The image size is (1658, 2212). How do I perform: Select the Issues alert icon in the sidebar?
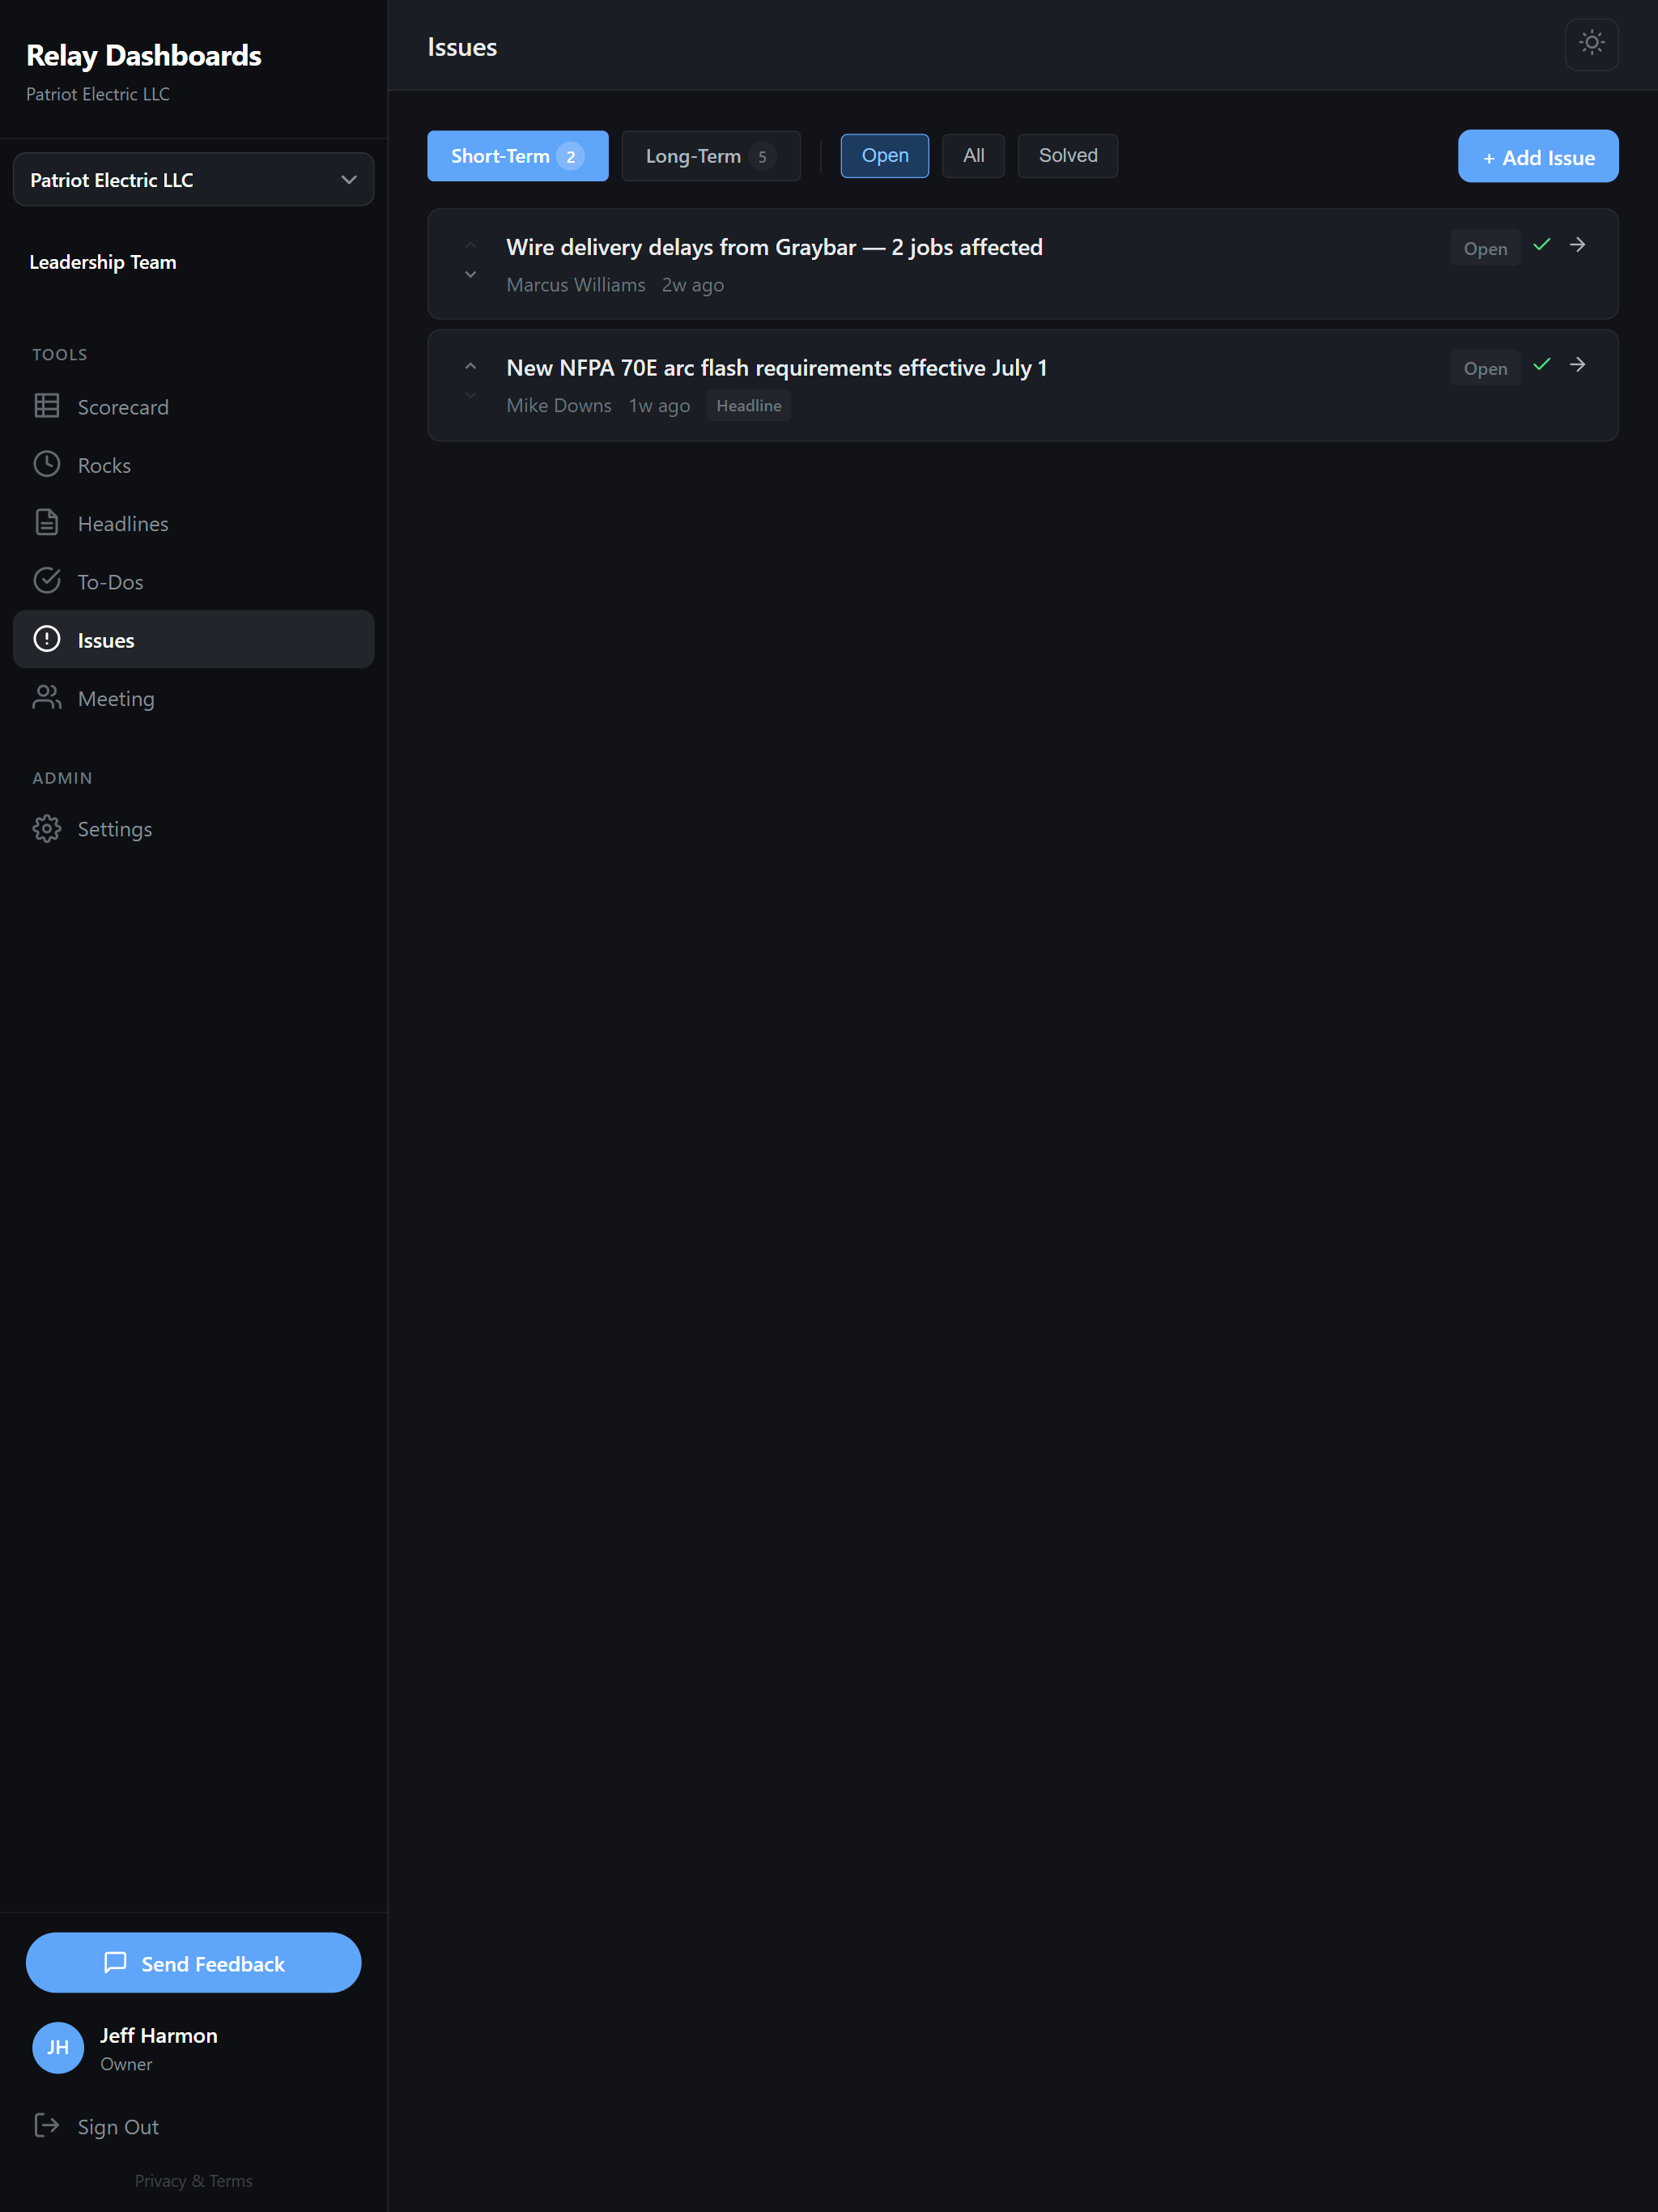pyautogui.click(x=47, y=639)
